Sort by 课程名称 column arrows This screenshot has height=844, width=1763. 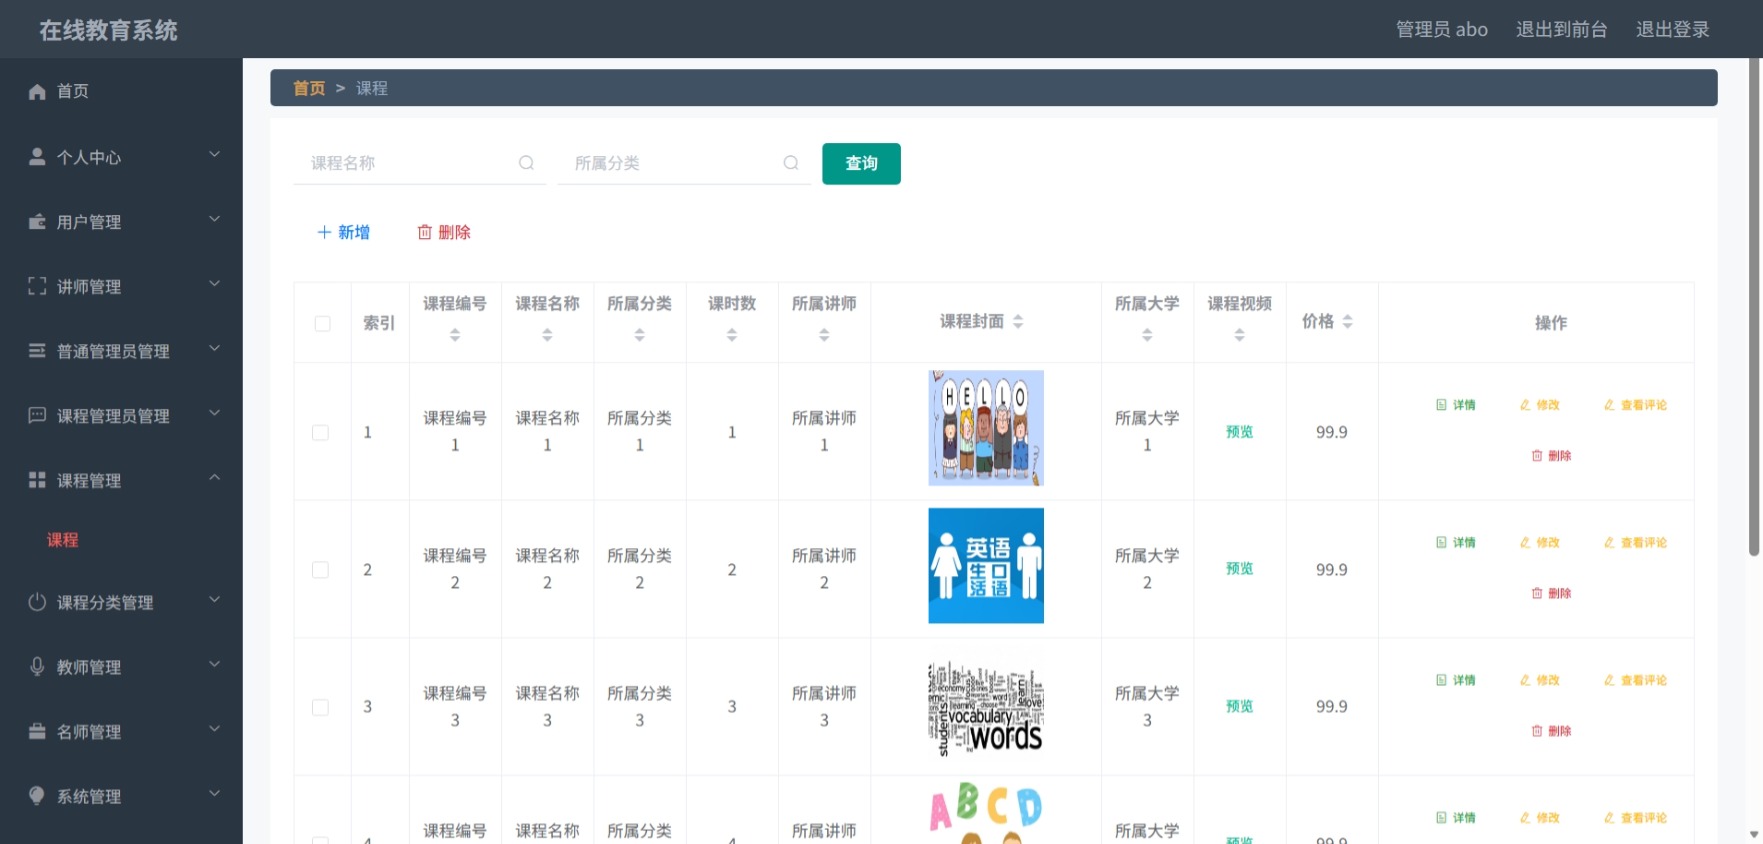(547, 336)
